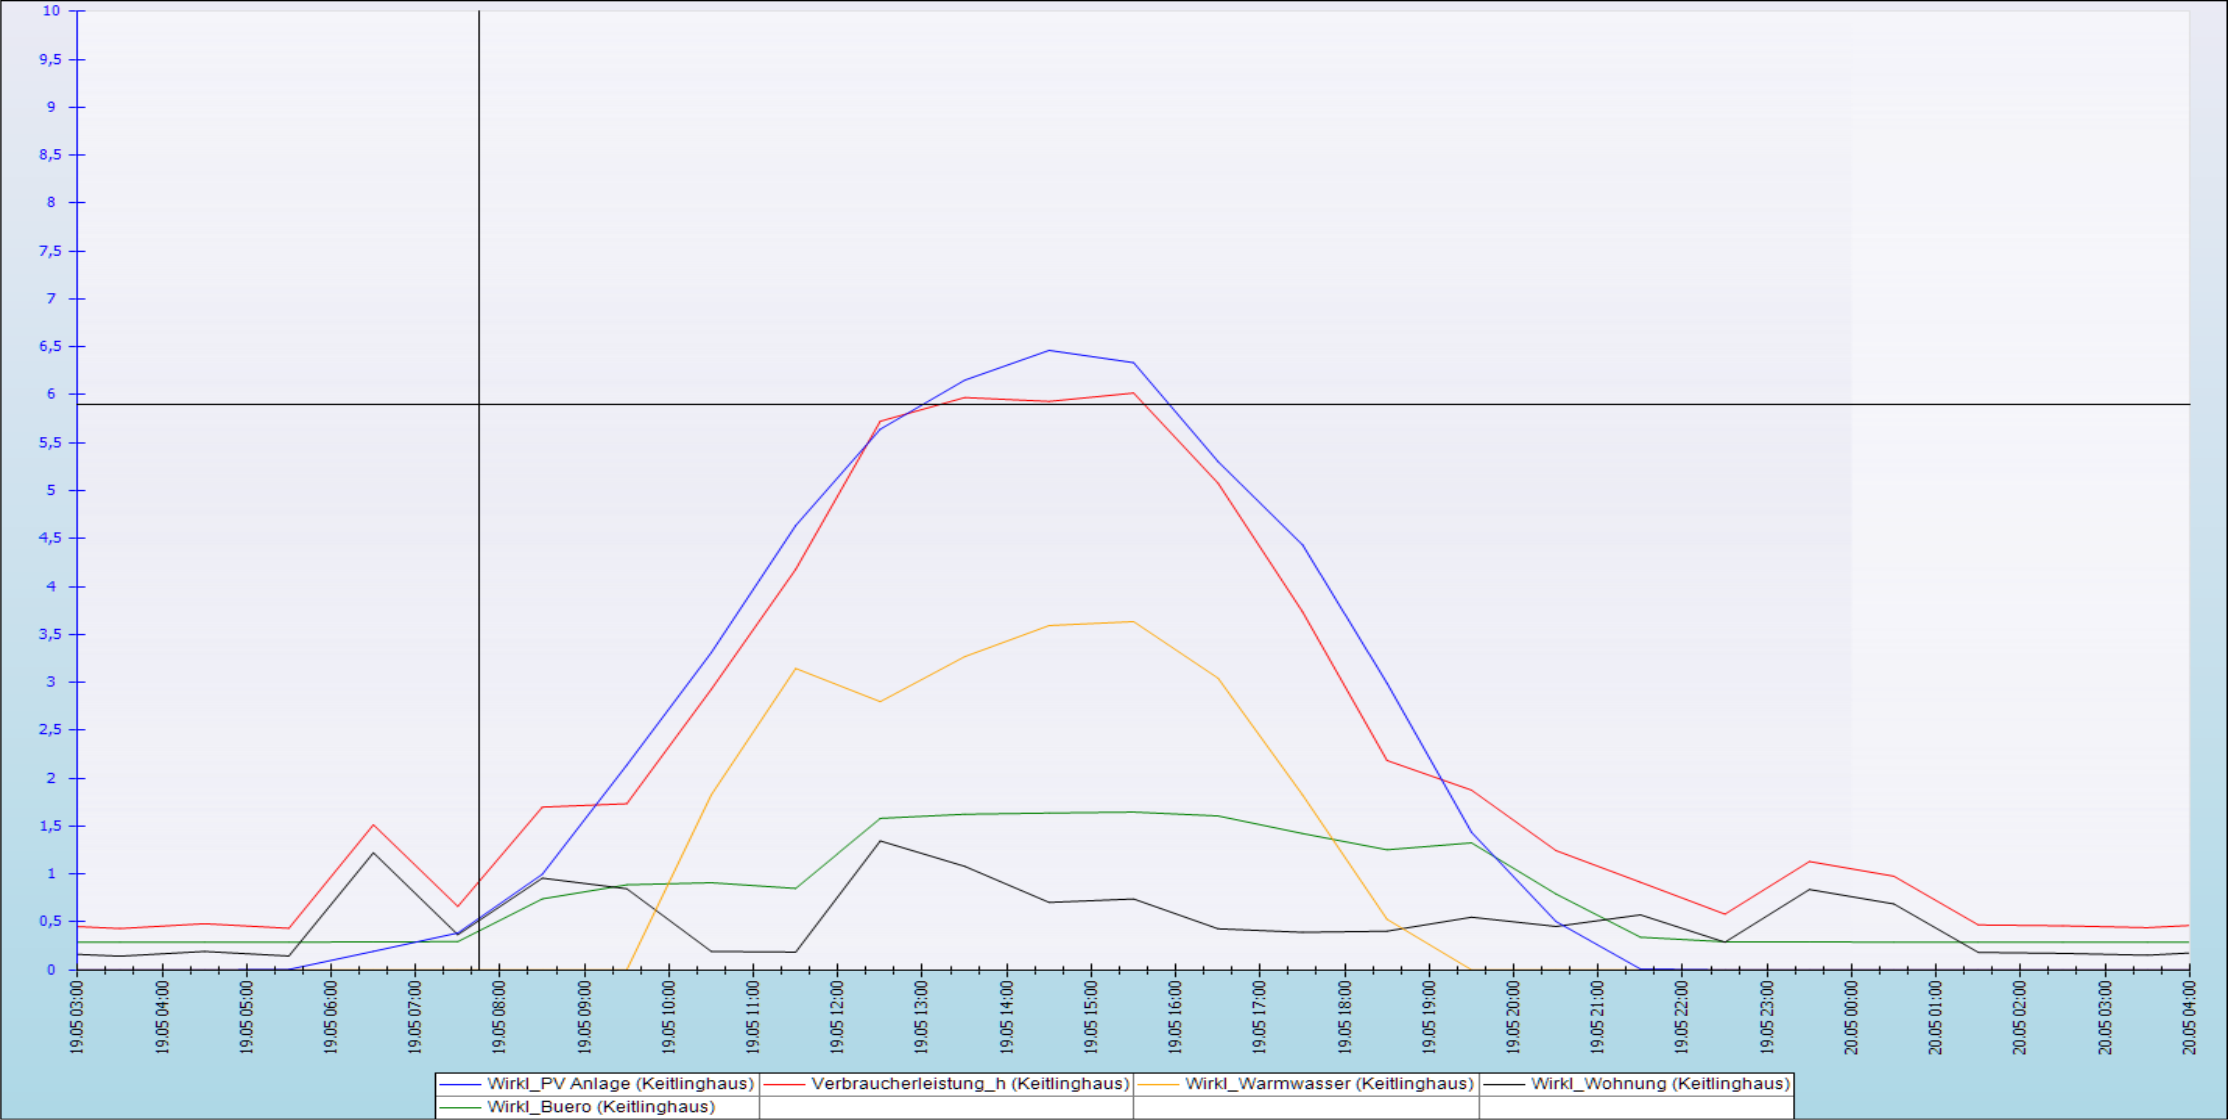Click the y-axis label 5,5
This screenshot has width=2229, height=1120.
[50, 442]
